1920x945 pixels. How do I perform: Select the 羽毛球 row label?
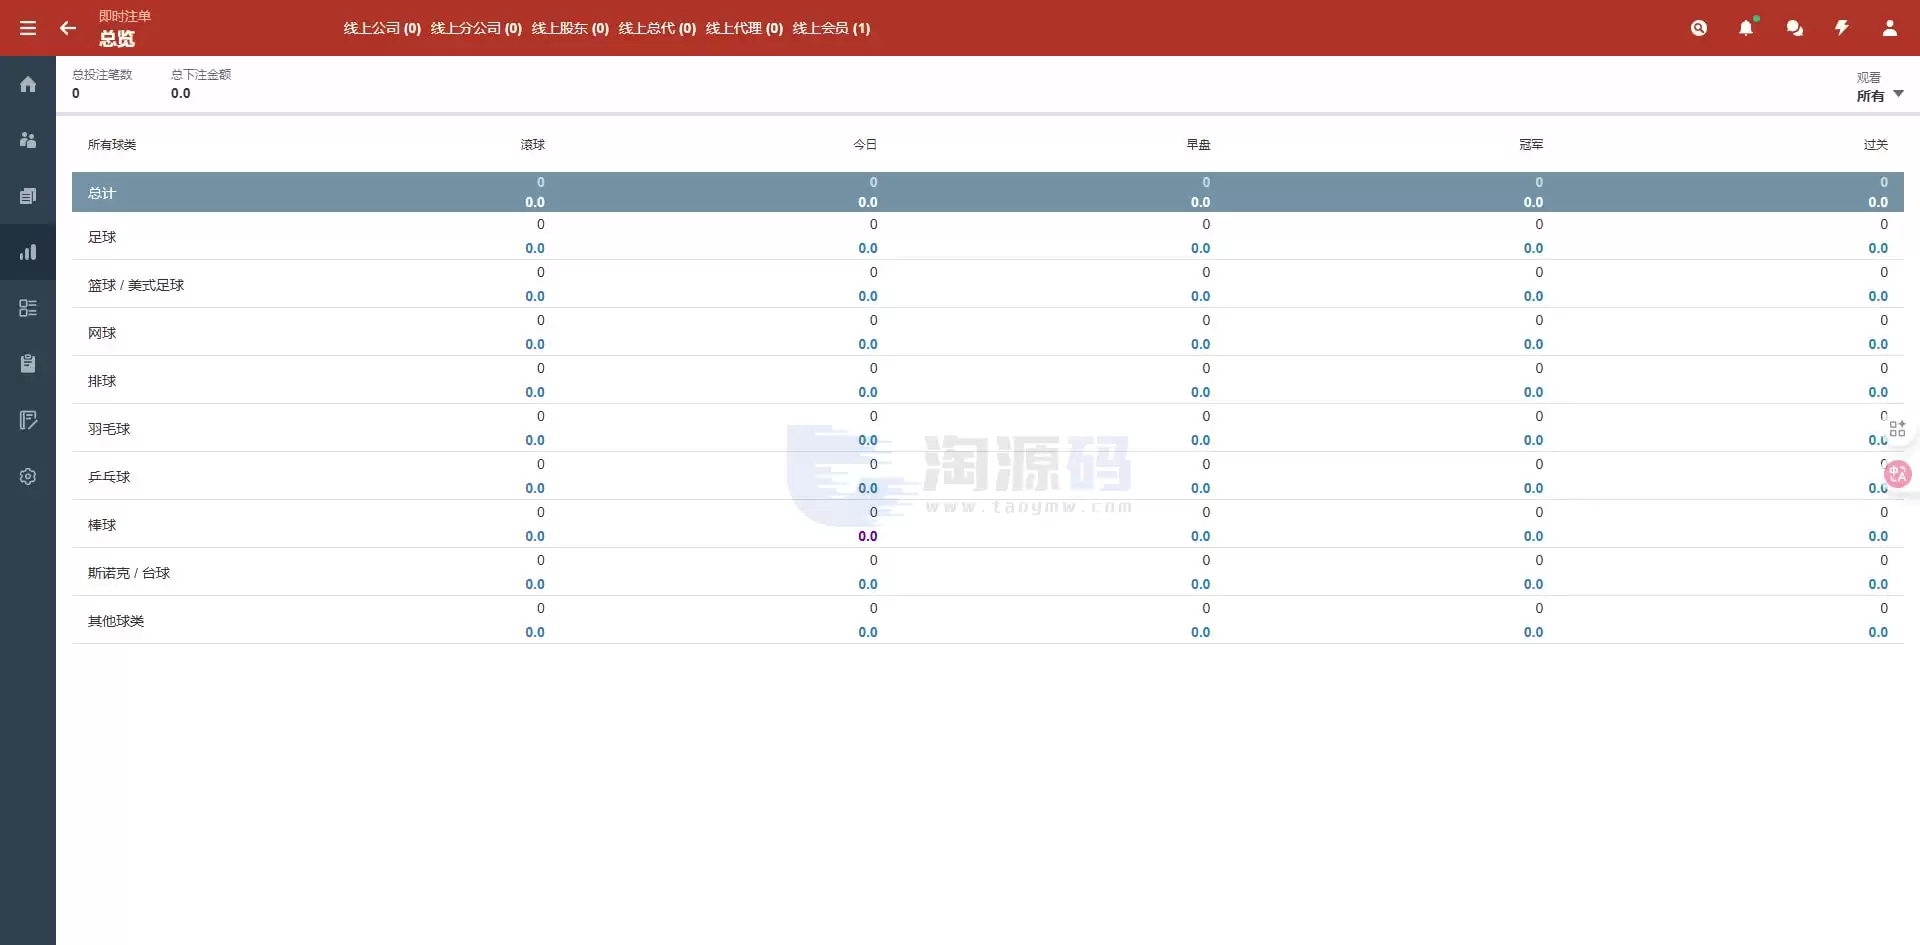click(109, 429)
